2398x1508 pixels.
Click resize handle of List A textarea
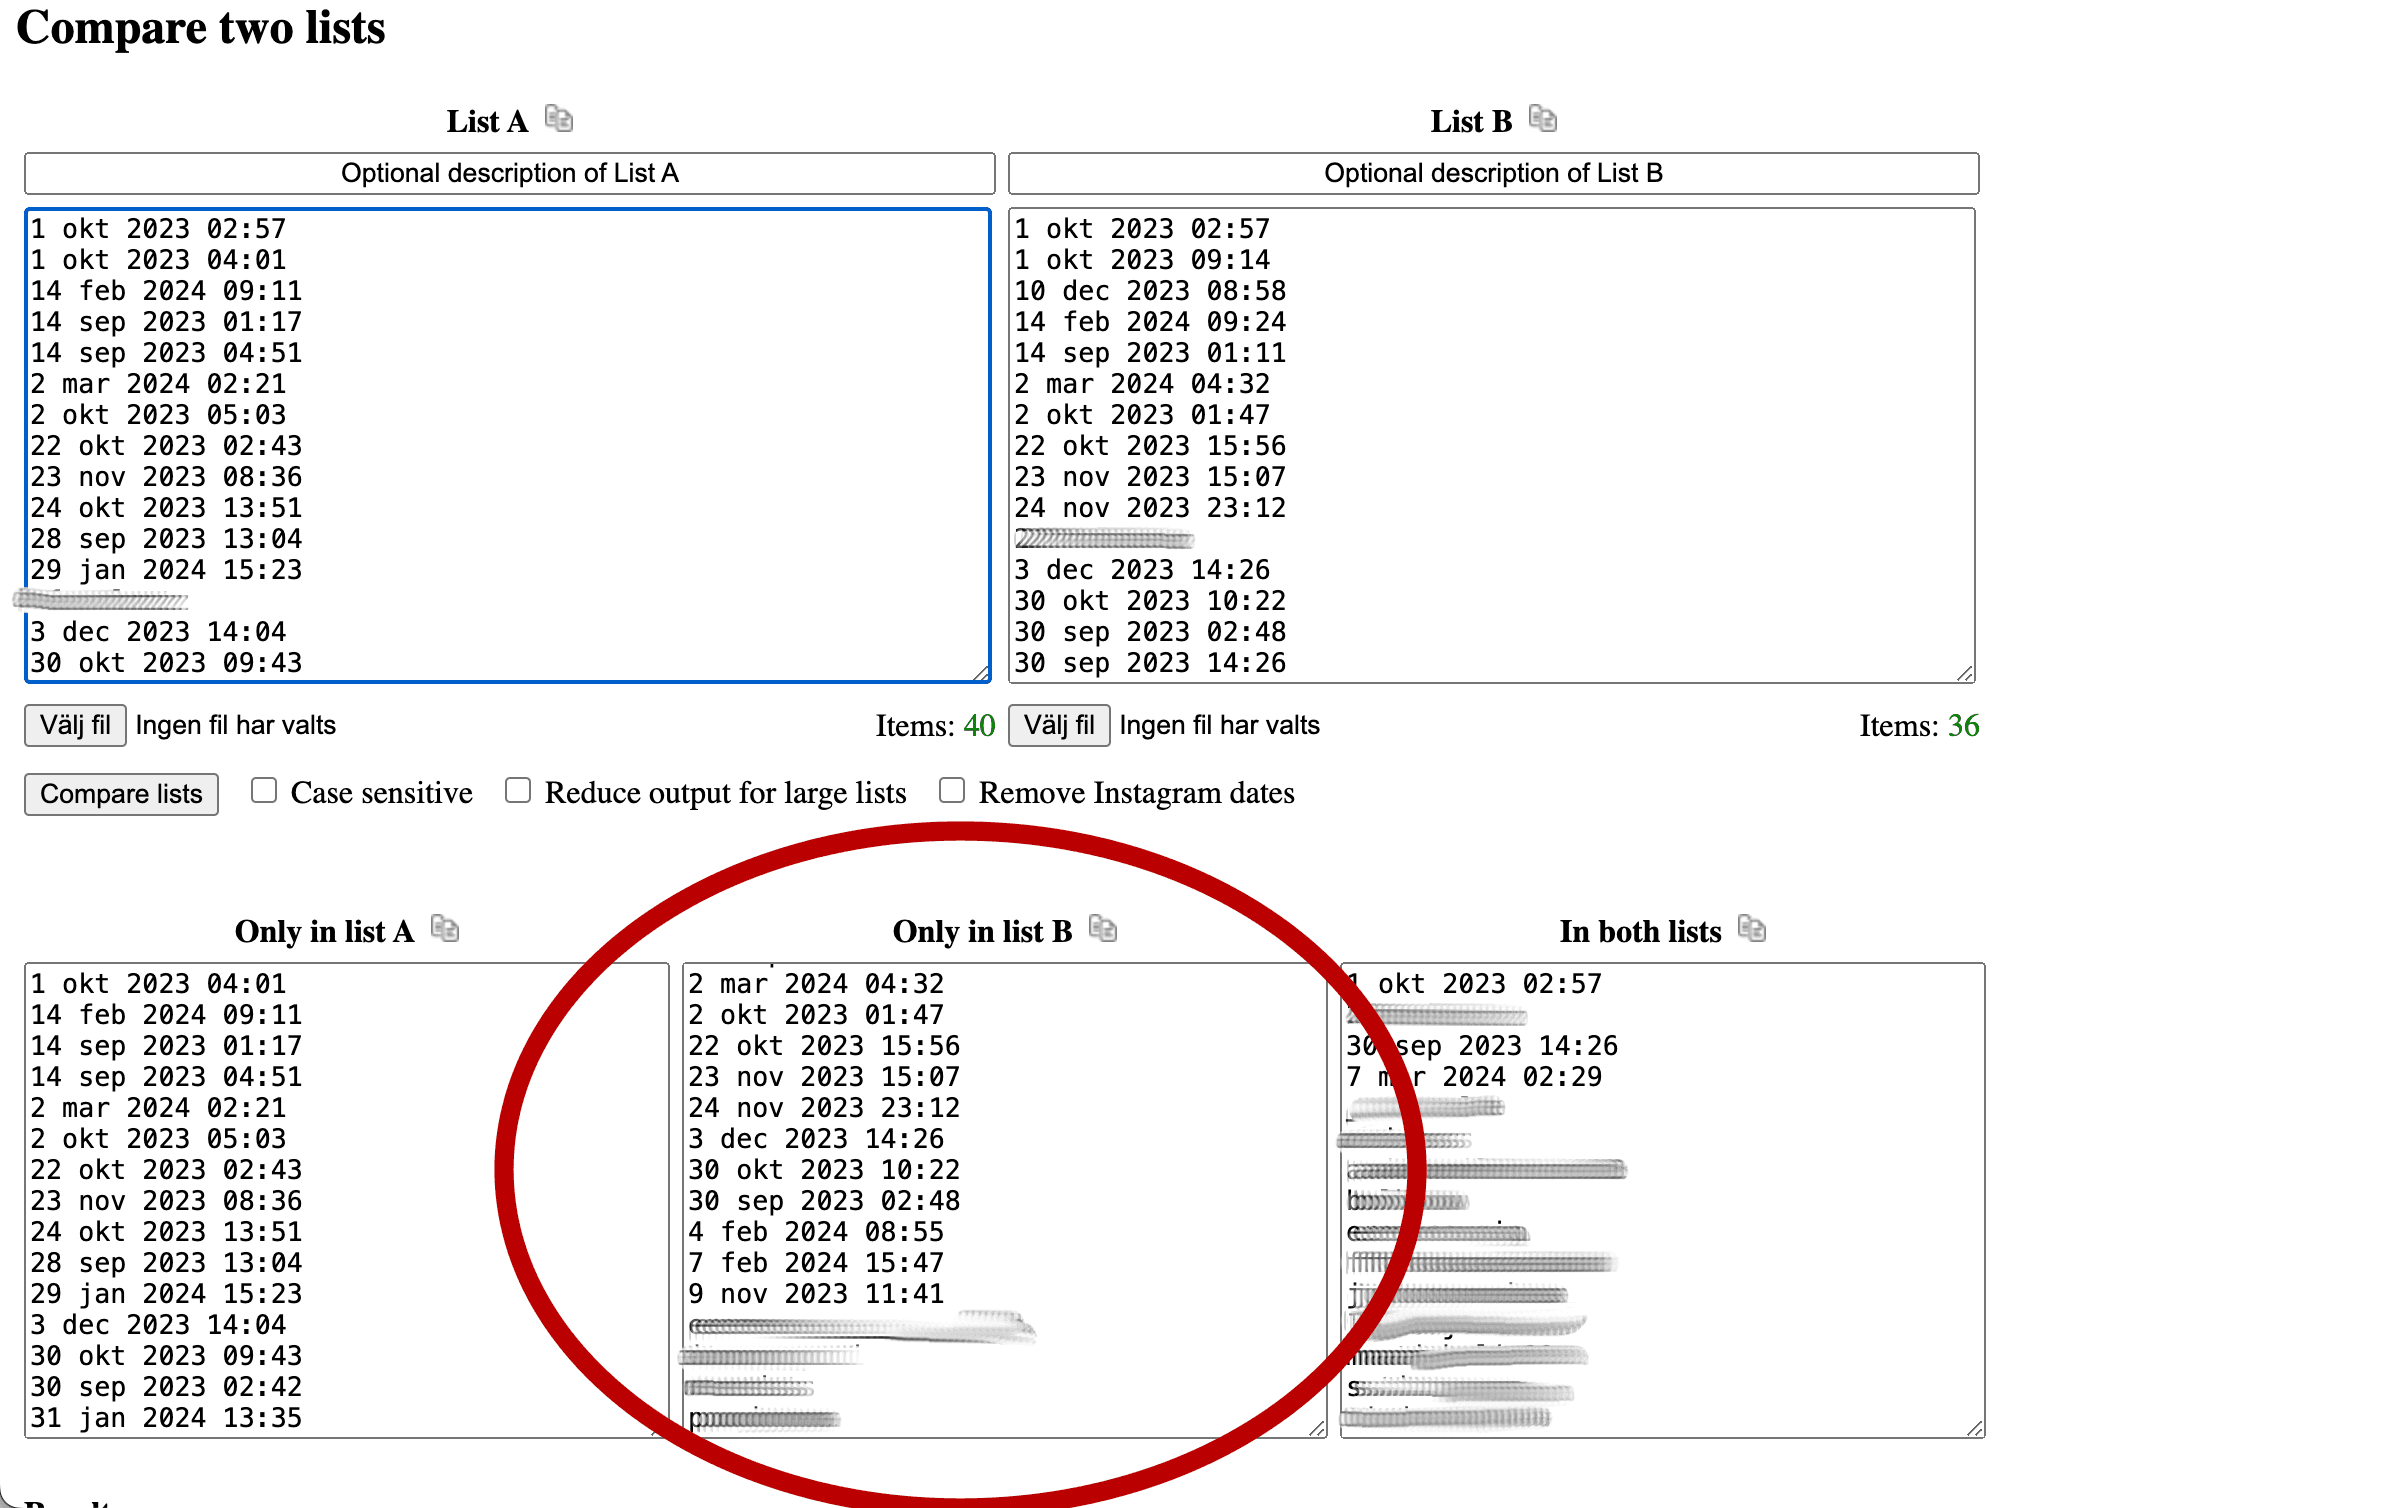pyautogui.click(x=981, y=673)
